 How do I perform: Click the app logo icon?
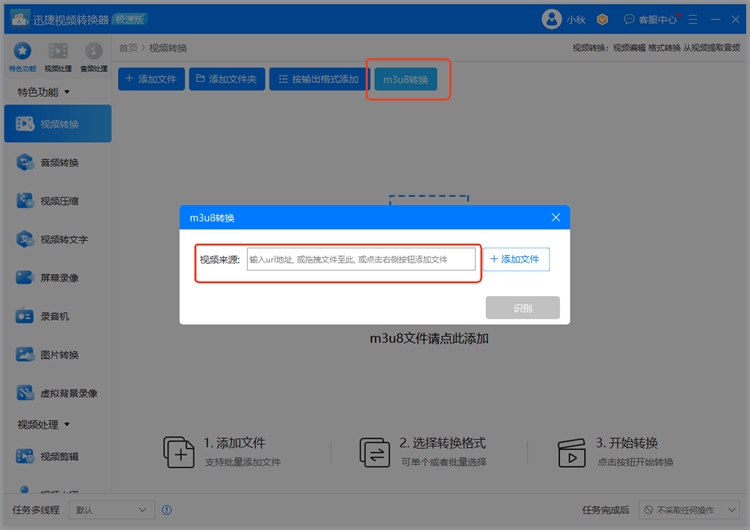click(20, 19)
